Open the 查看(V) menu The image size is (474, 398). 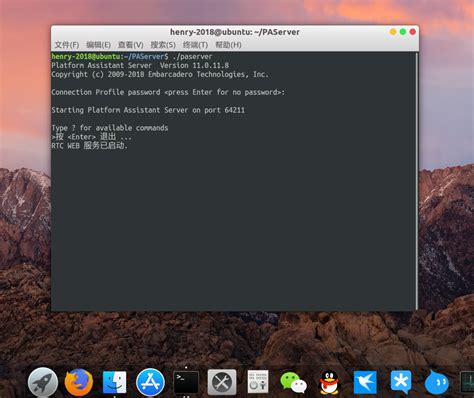pyautogui.click(x=131, y=45)
